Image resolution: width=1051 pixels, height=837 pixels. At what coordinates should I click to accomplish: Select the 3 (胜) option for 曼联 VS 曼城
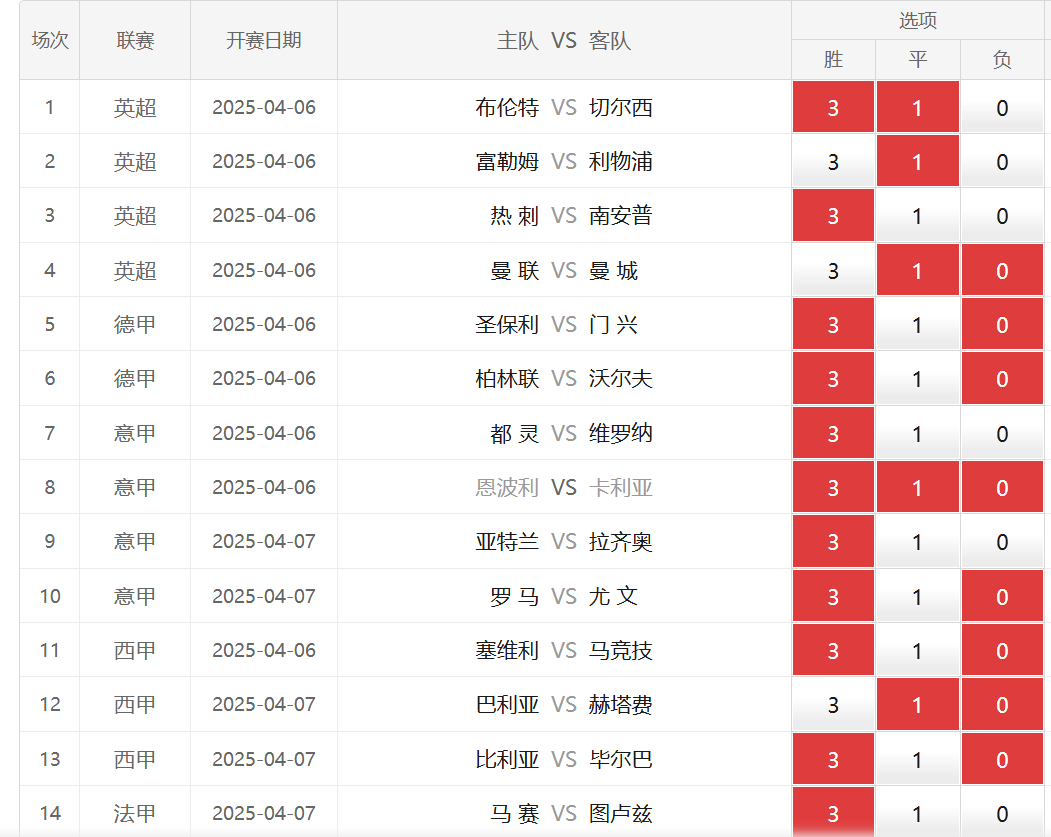click(833, 270)
